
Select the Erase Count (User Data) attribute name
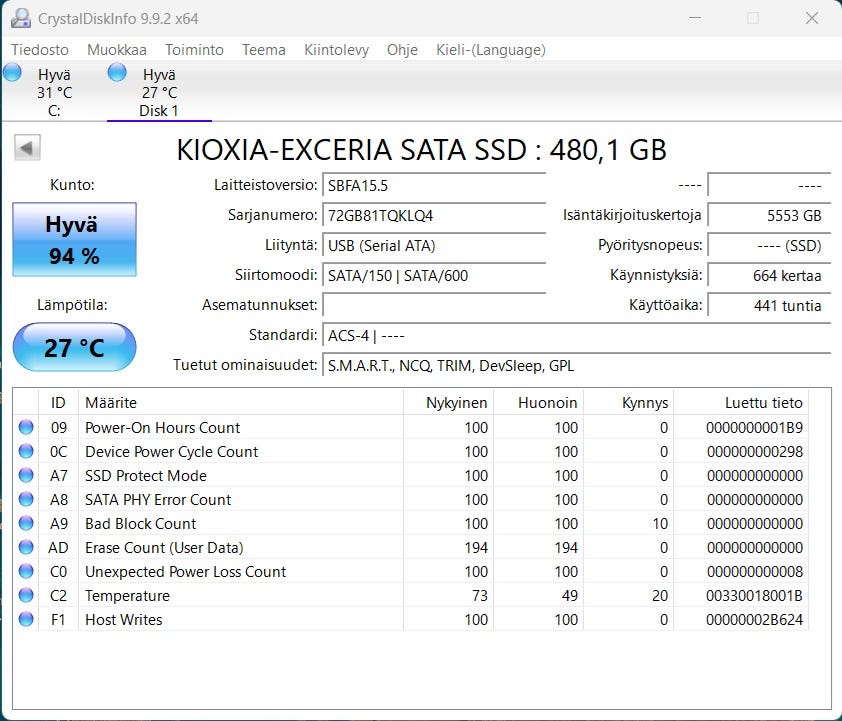[164, 548]
